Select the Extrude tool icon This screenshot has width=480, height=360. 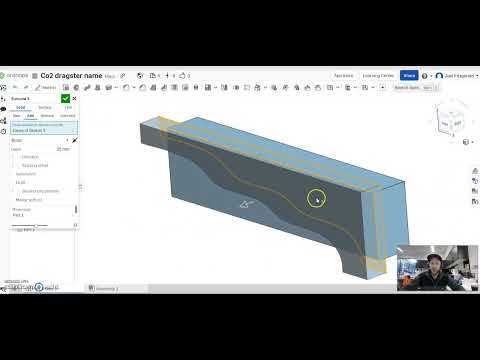coord(66,87)
